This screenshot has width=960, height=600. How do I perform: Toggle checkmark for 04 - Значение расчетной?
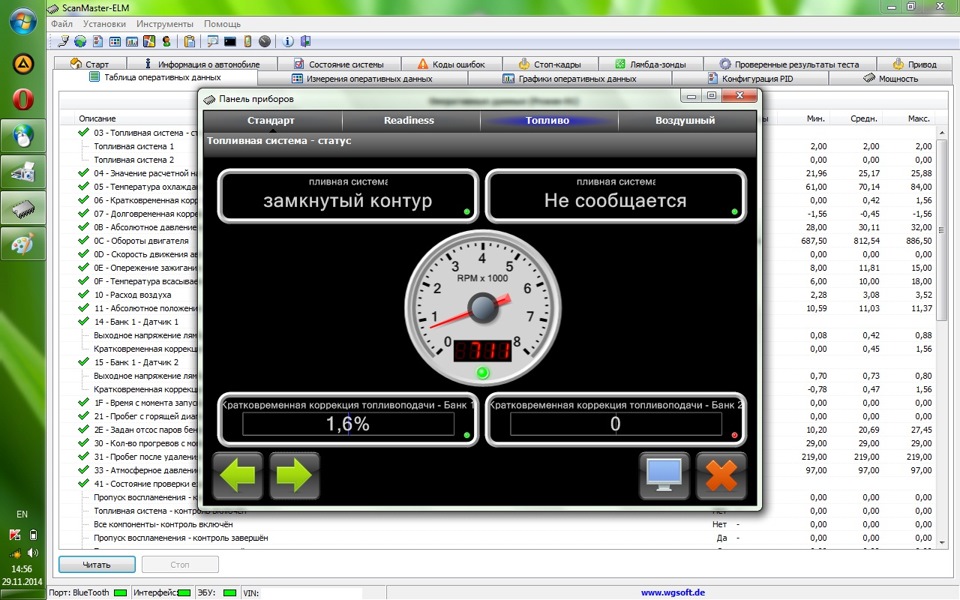[x=84, y=173]
